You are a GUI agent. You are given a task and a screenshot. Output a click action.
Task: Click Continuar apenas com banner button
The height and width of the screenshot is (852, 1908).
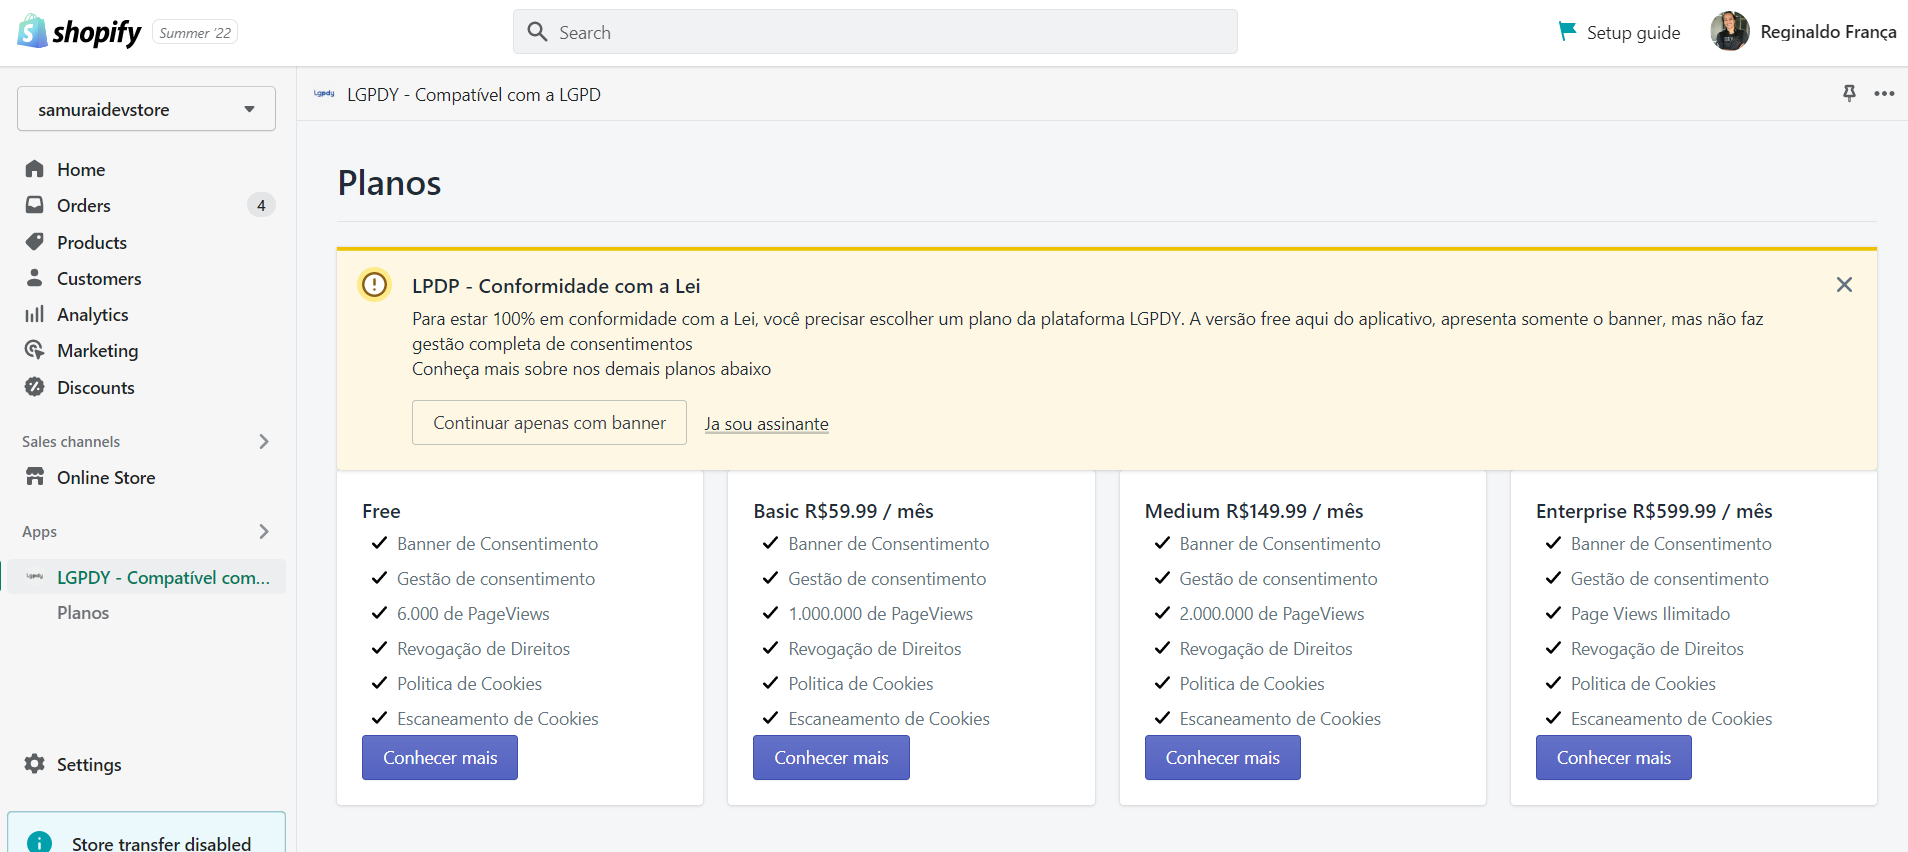click(549, 422)
